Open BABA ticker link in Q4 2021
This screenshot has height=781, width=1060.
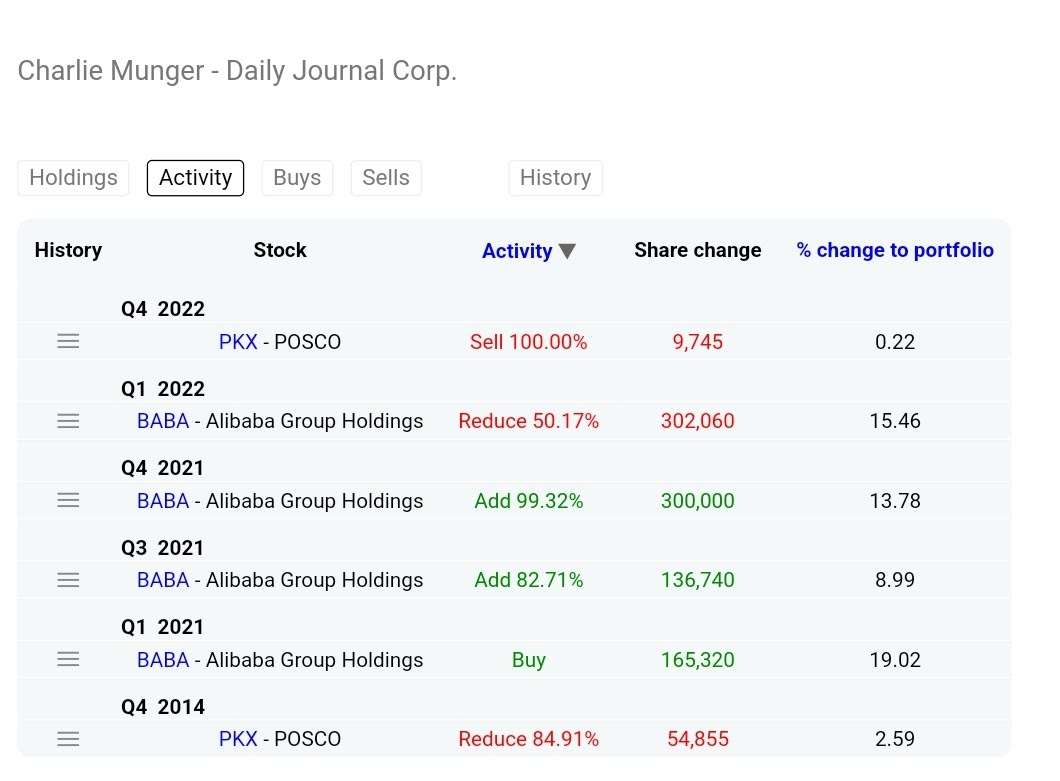(163, 501)
